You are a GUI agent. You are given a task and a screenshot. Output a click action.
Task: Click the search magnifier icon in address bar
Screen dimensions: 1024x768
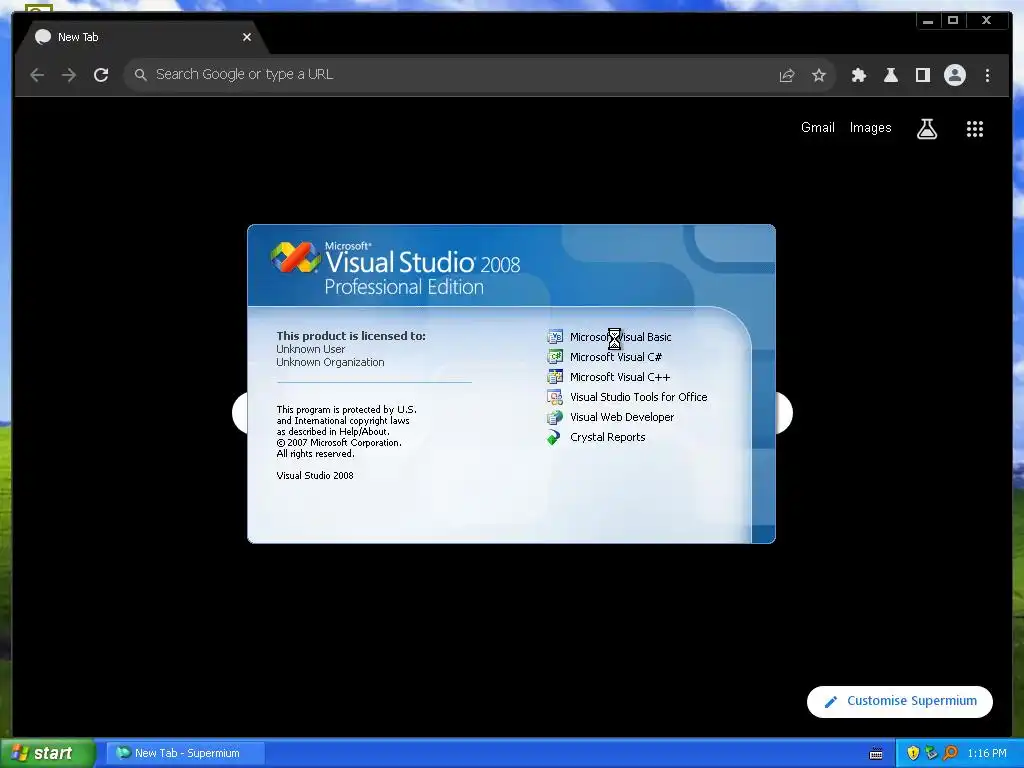tap(140, 75)
